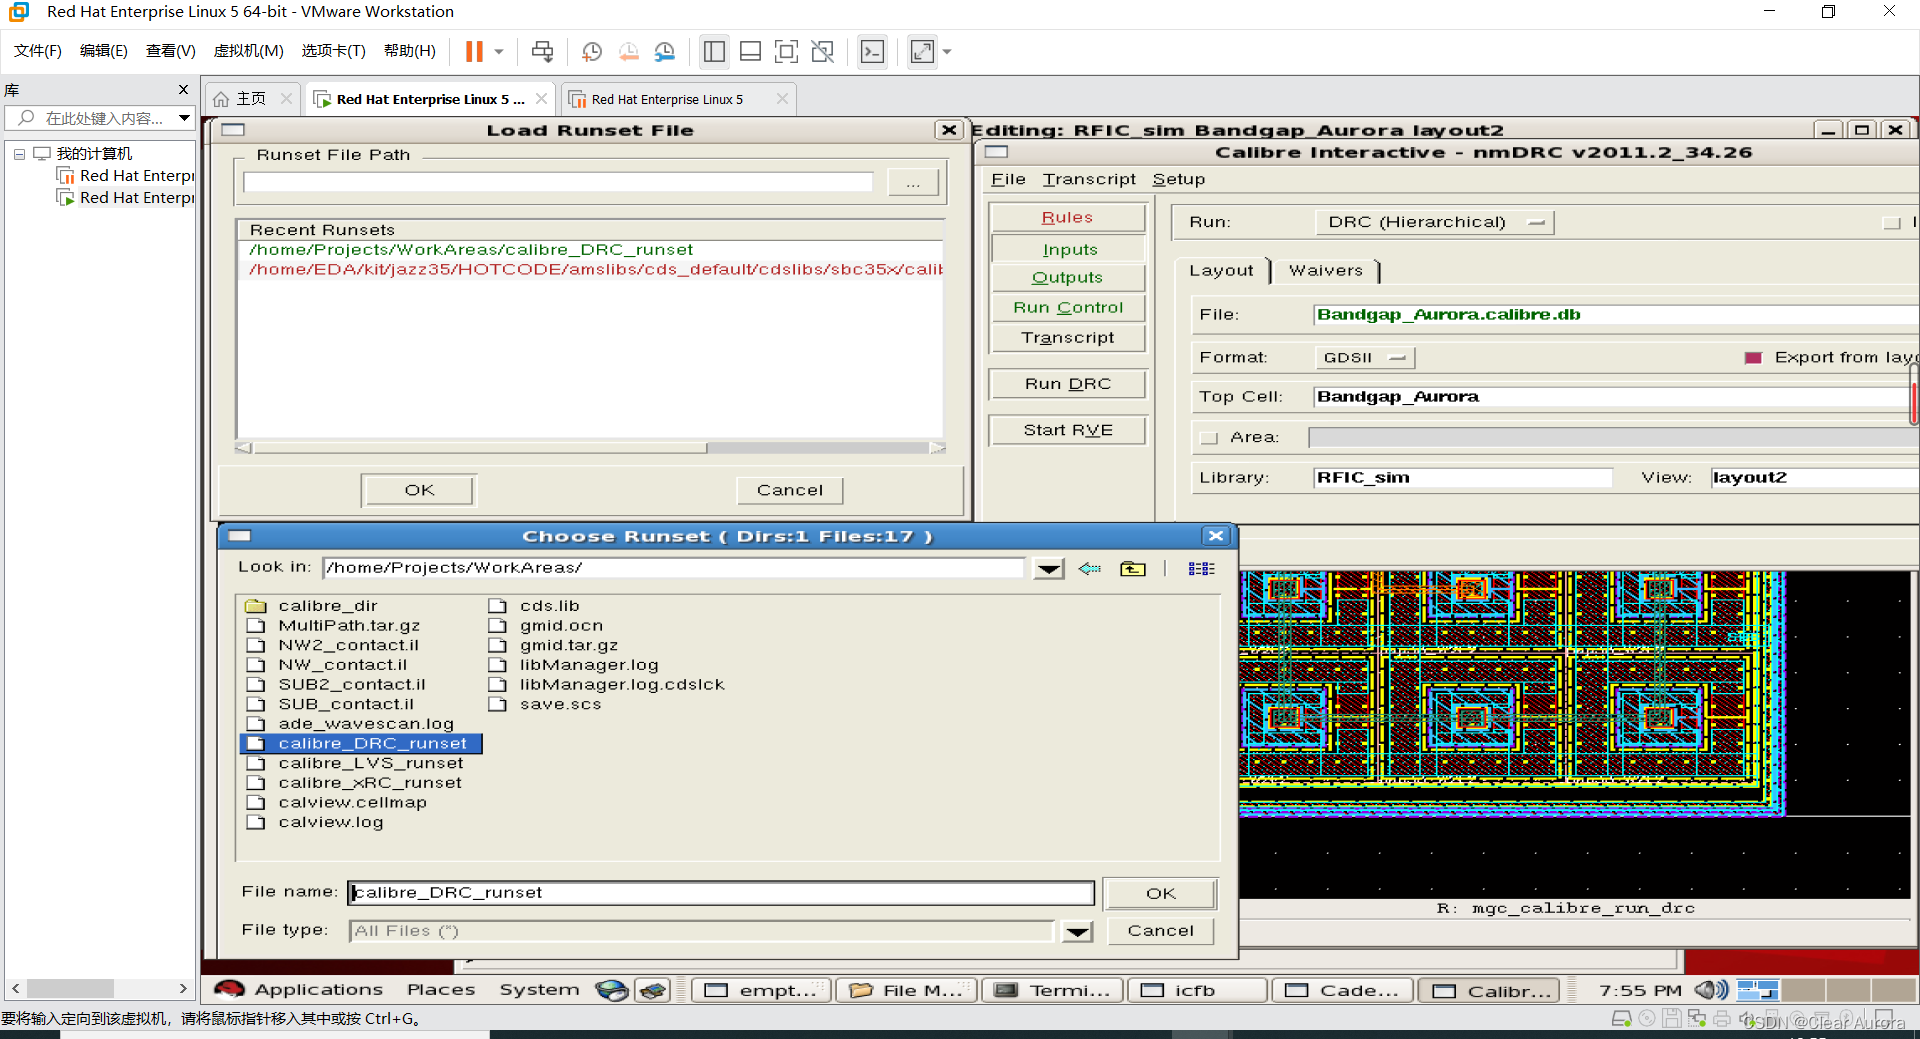The height and width of the screenshot is (1039, 1920).
Task: Go back with the cyan arrow in Choose Runset
Action: click(1090, 568)
